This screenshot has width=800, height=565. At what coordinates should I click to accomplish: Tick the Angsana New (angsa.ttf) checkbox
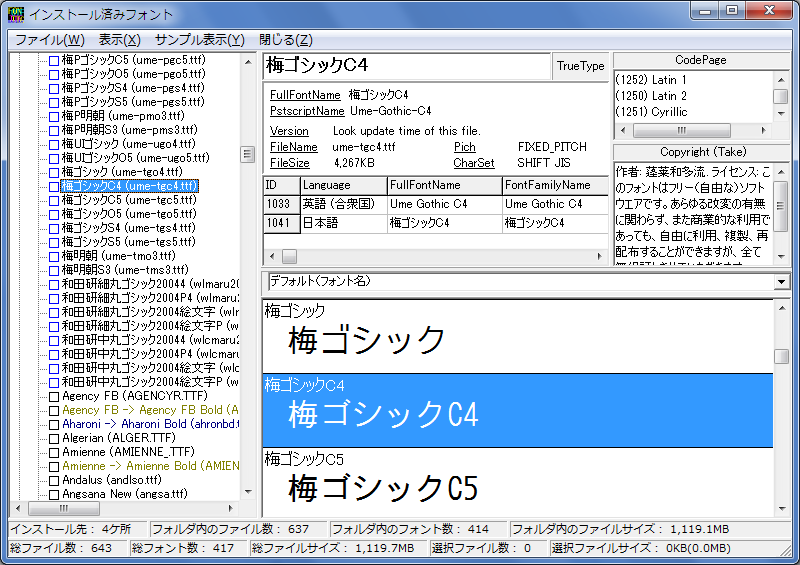coord(54,495)
